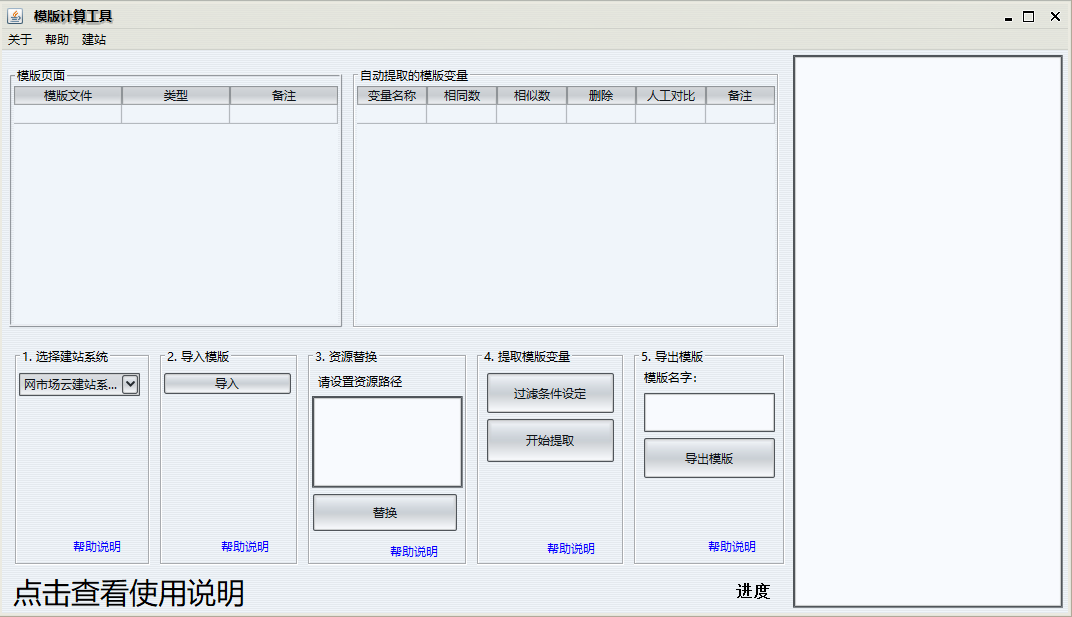
Task: Open 帮助说明 link under 选择建站系统
Action: [x=97, y=547]
